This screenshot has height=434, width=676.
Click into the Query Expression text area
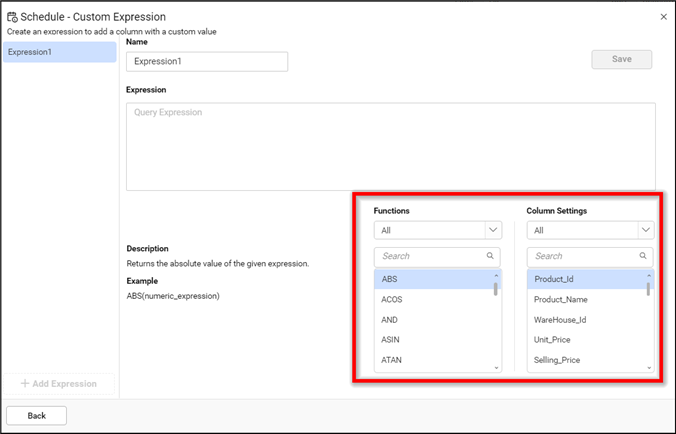pos(390,145)
